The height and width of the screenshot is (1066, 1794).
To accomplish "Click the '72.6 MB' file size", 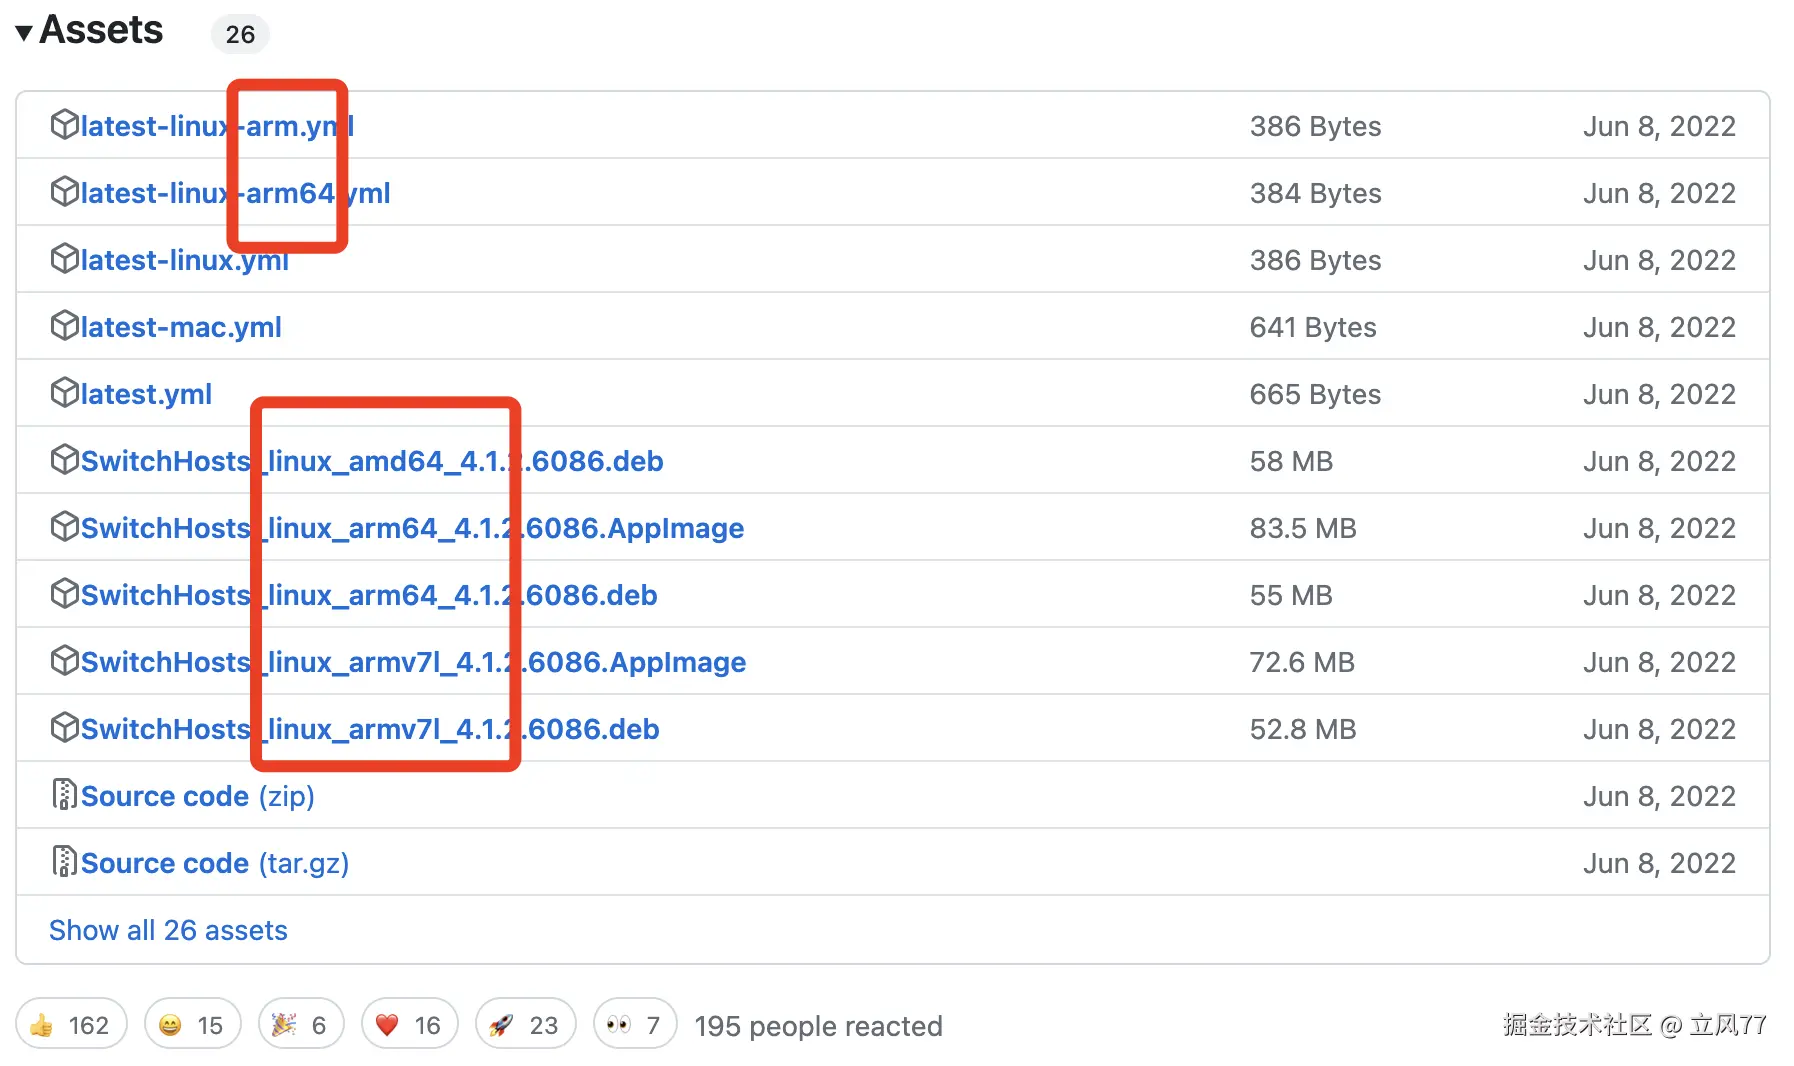I will pyautogui.click(x=1302, y=662).
